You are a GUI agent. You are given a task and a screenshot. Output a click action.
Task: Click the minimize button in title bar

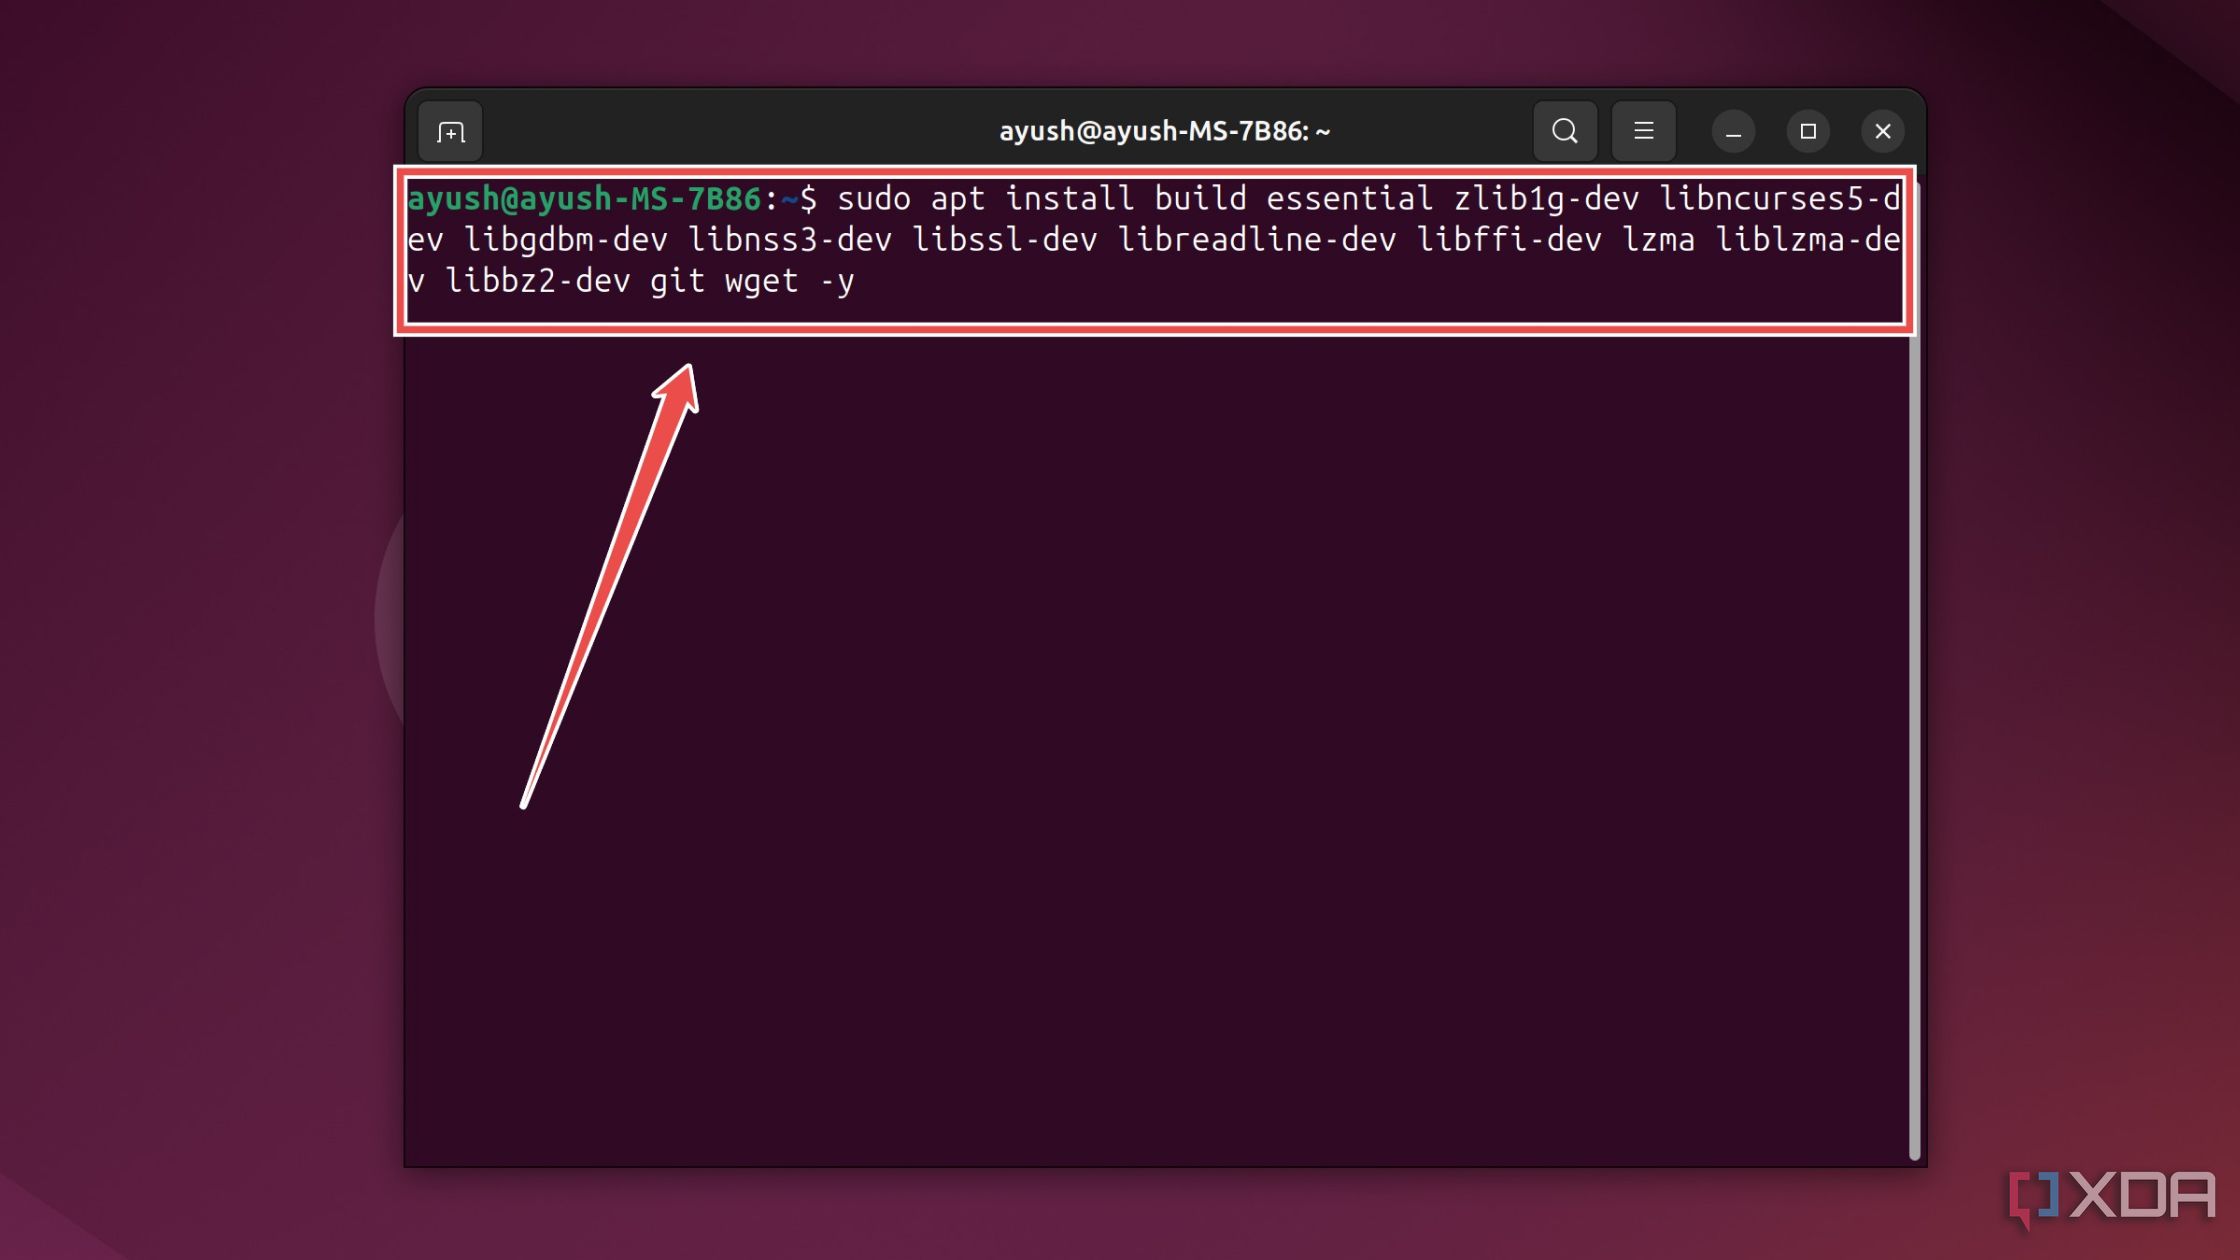click(1734, 131)
